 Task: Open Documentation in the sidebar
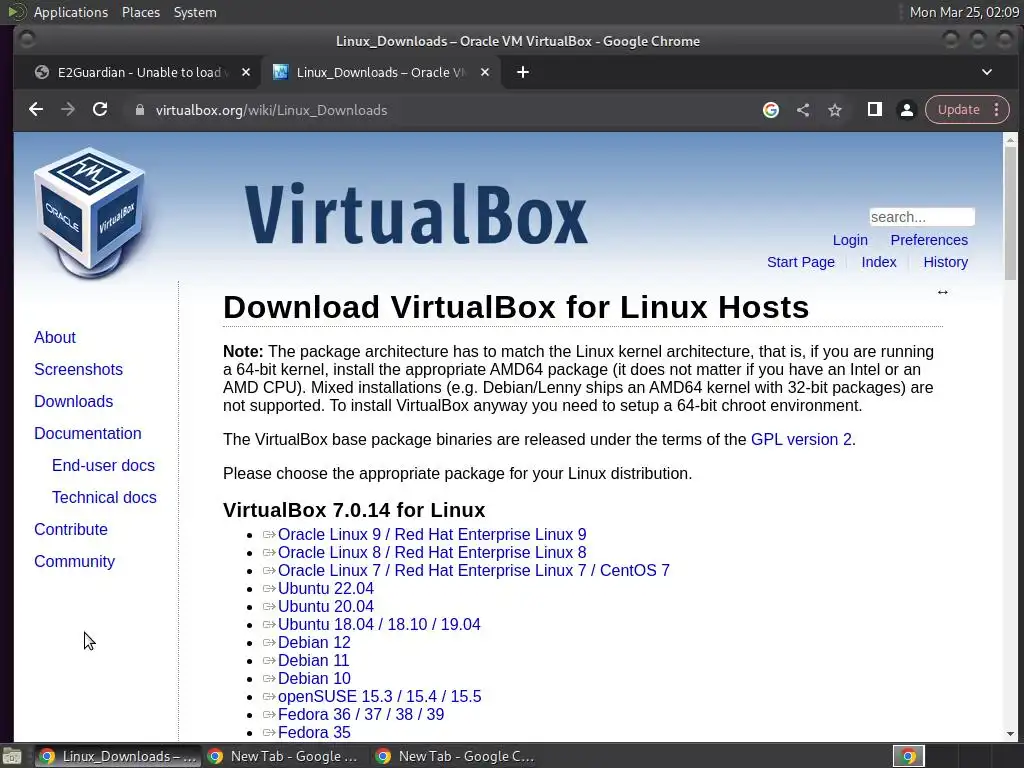point(88,434)
